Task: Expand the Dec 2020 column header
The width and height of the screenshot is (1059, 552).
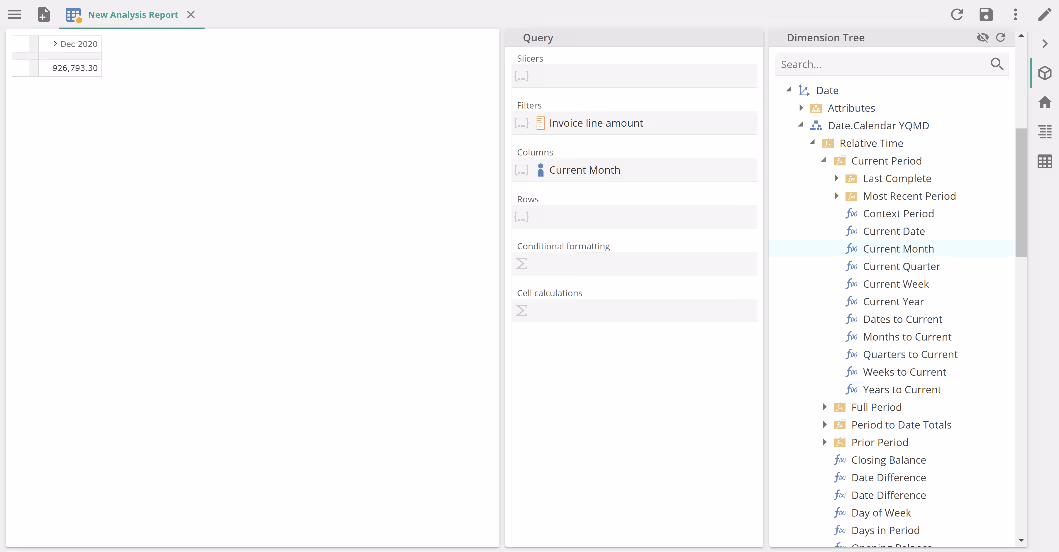Action: (x=55, y=44)
